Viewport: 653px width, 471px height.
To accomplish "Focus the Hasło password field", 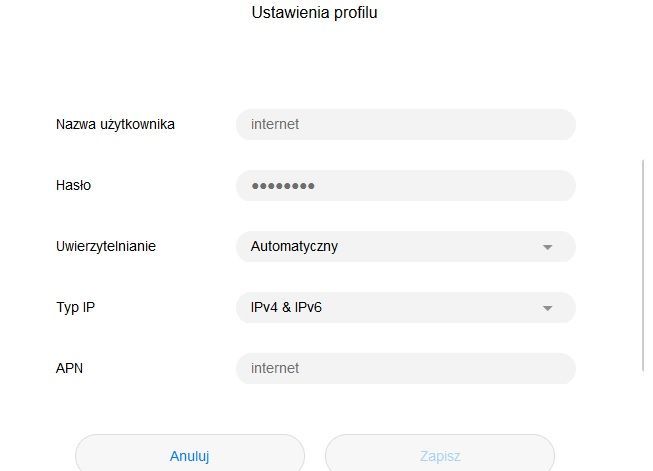I will pyautogui.click(x=405, y=185).
